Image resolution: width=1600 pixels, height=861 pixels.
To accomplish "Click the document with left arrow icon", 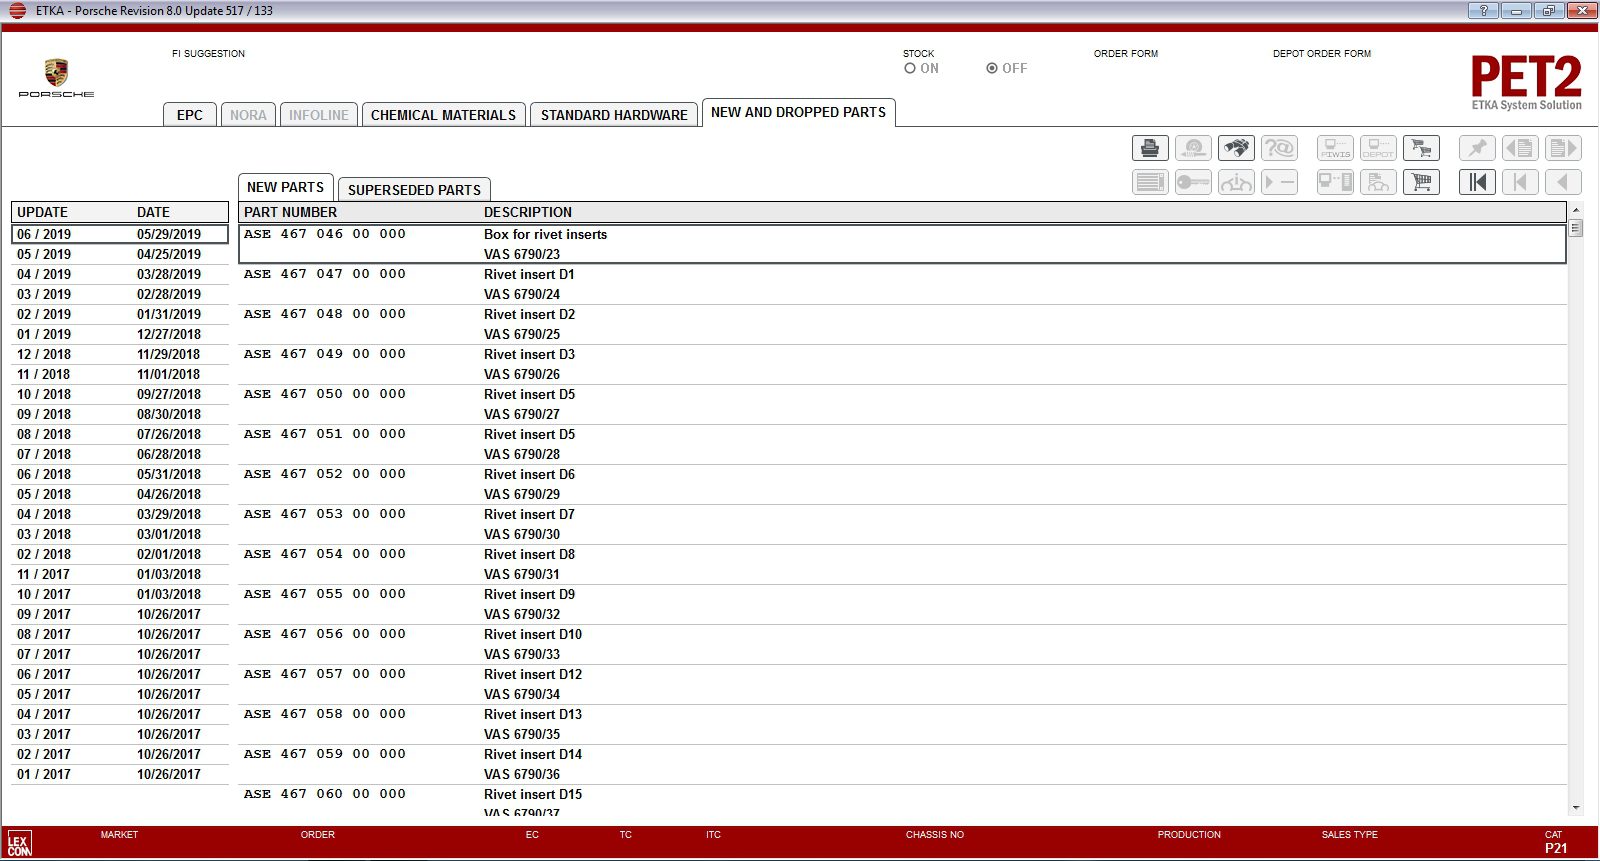I will 1520,148.
